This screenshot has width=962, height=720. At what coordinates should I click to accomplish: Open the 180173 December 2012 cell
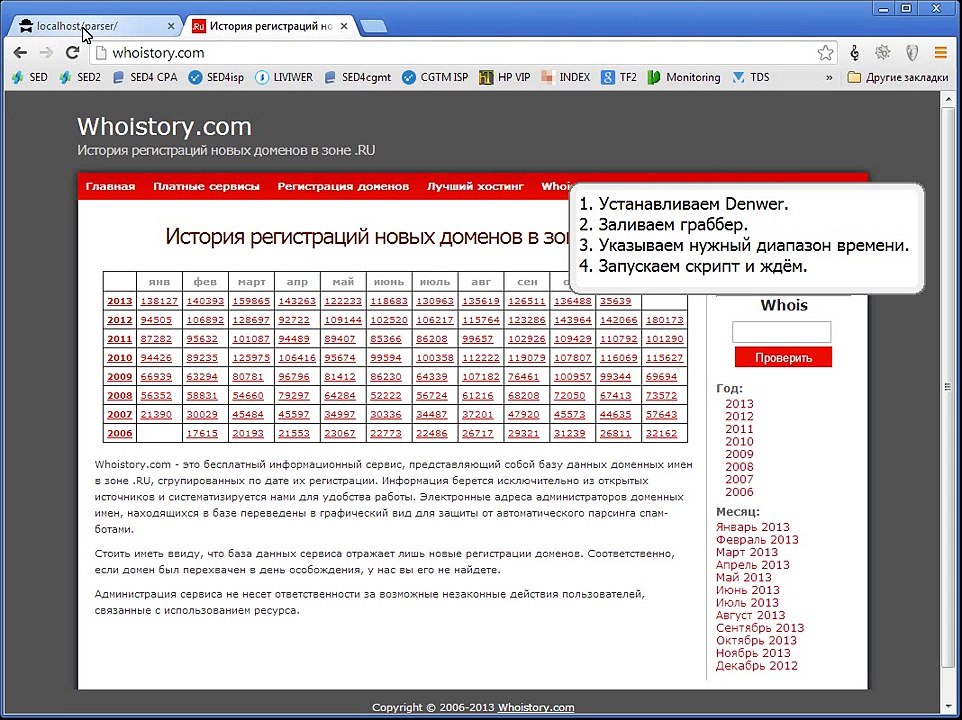pyautogui.click(x=664, y=320)
